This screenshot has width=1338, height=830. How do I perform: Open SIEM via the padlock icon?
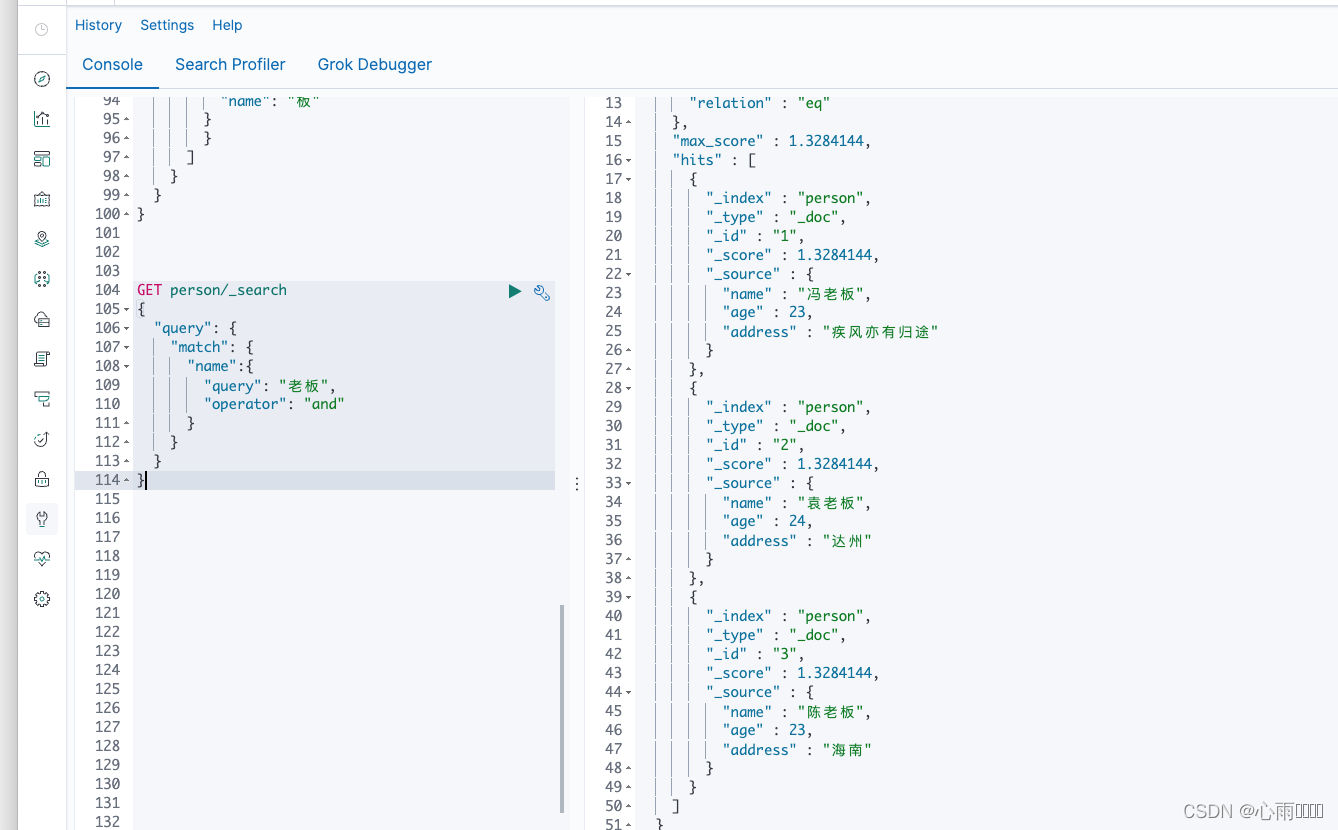pyautogui.click(x=41, y=479)
